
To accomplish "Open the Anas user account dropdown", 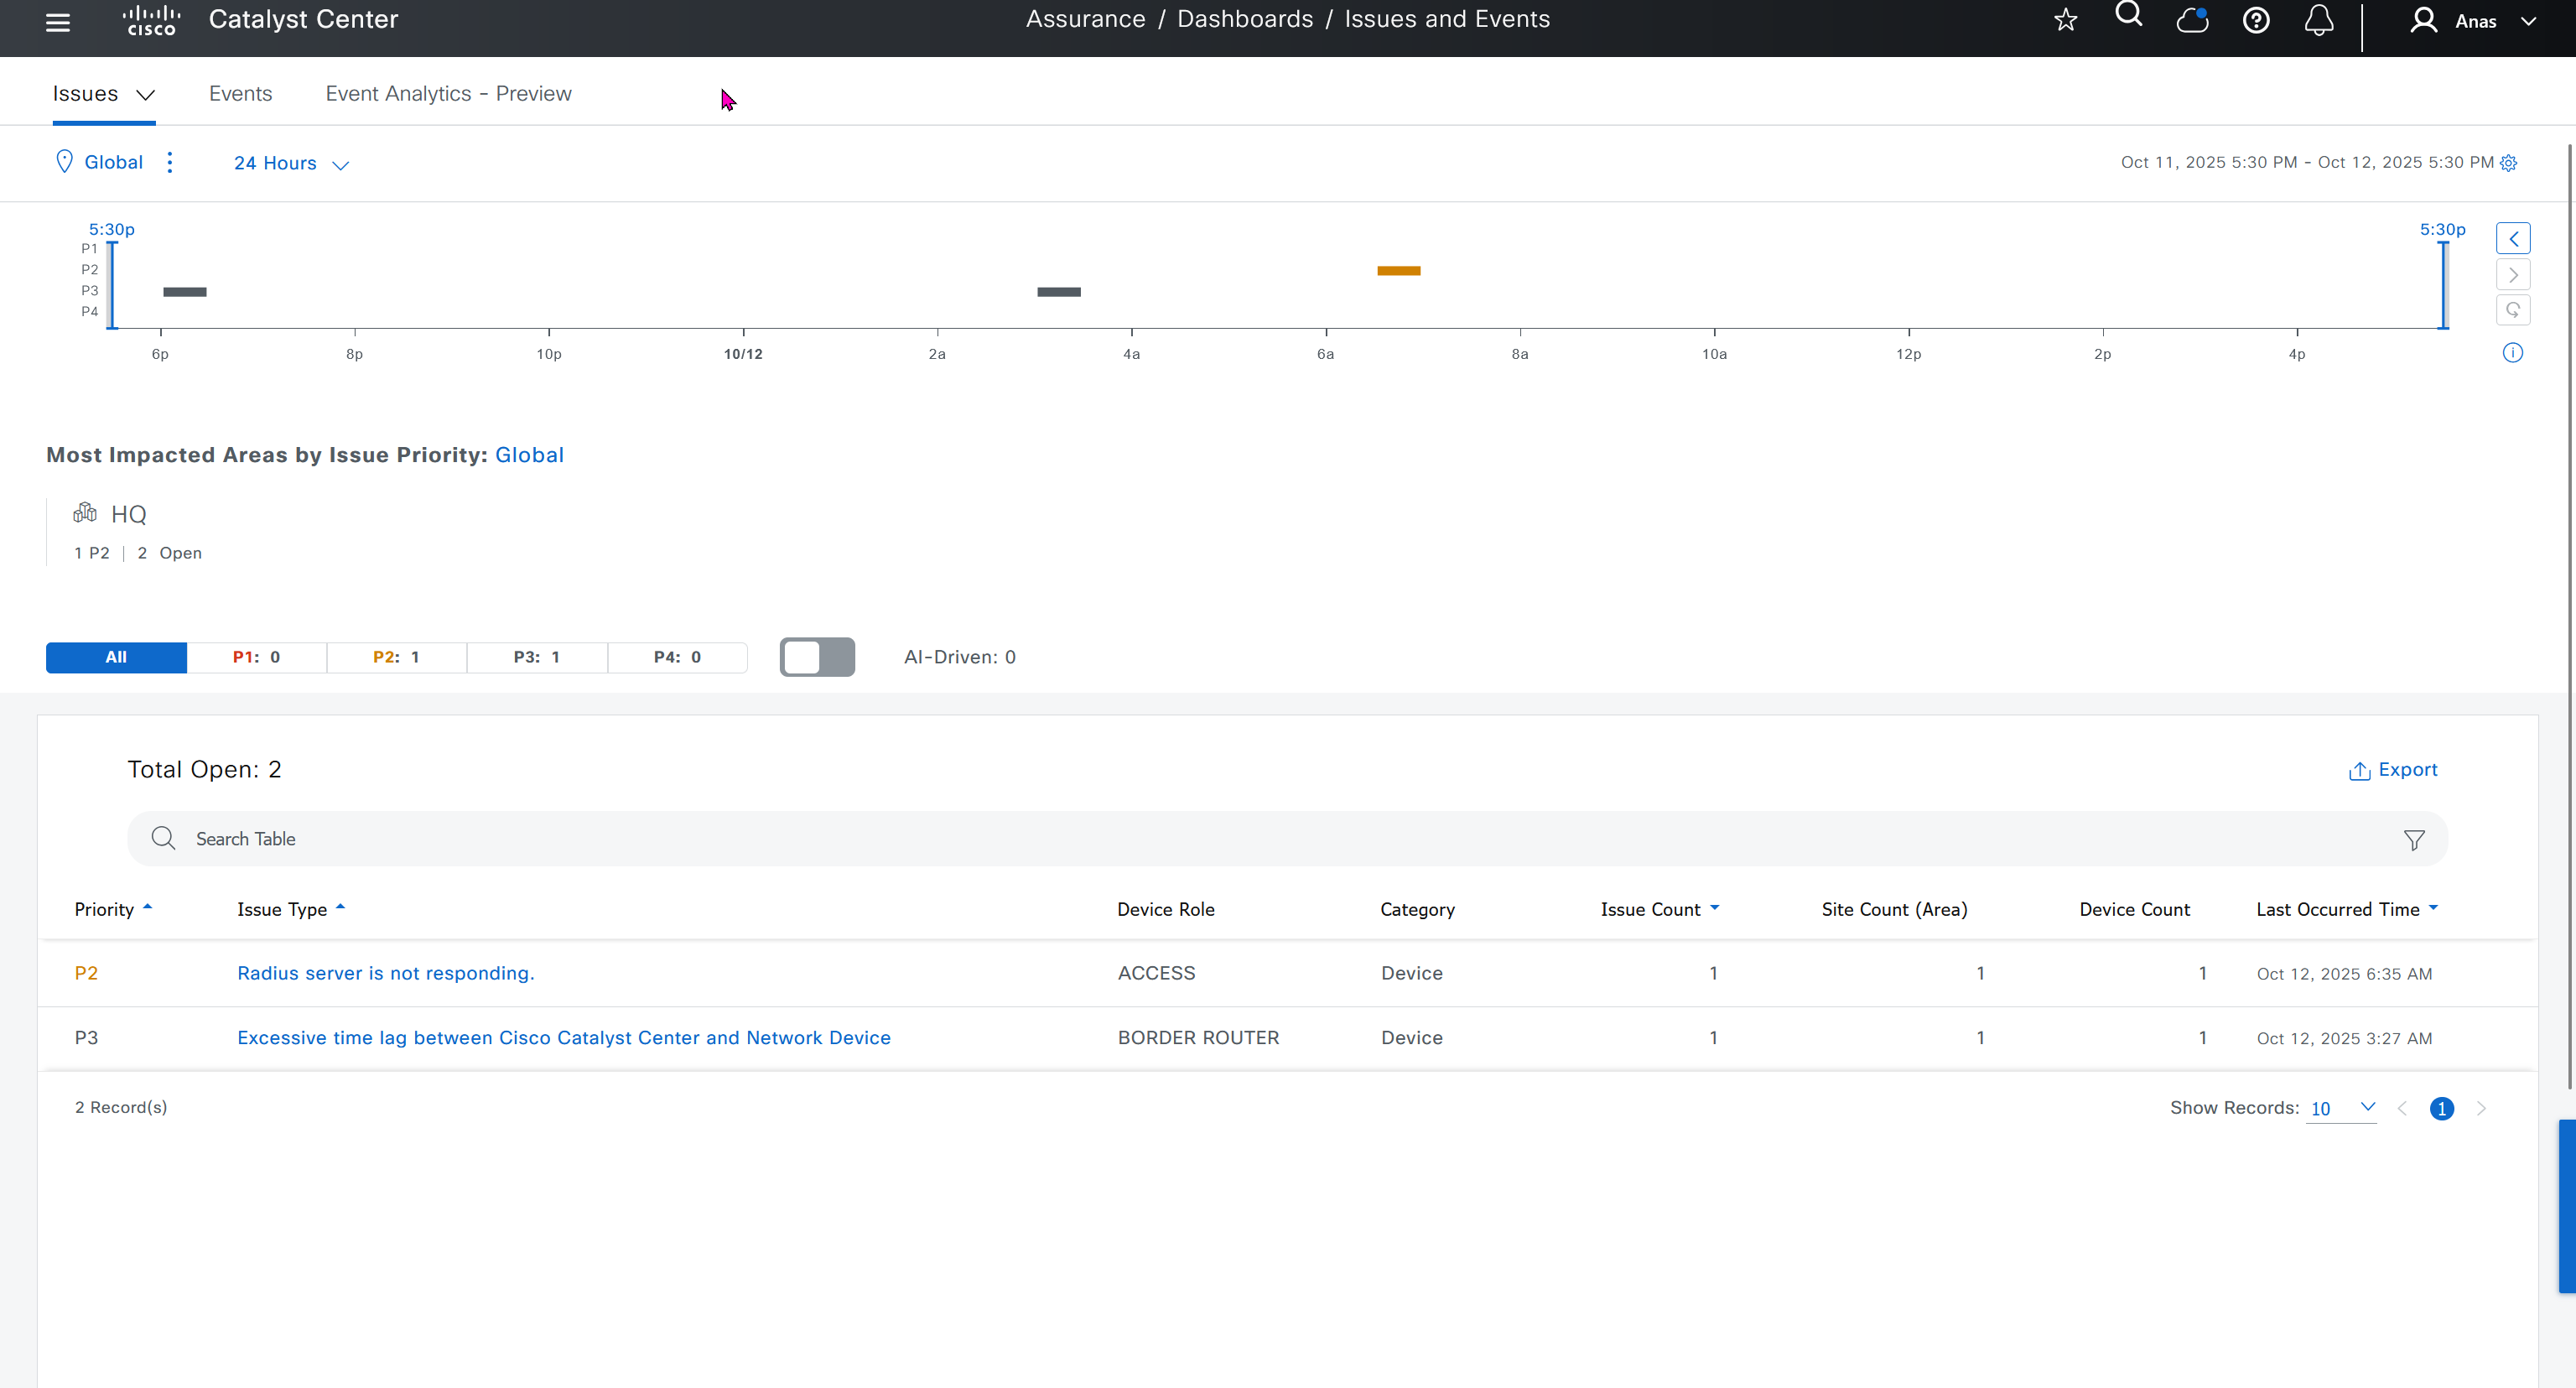I will pyautogui.click(x=2474, y=21).
